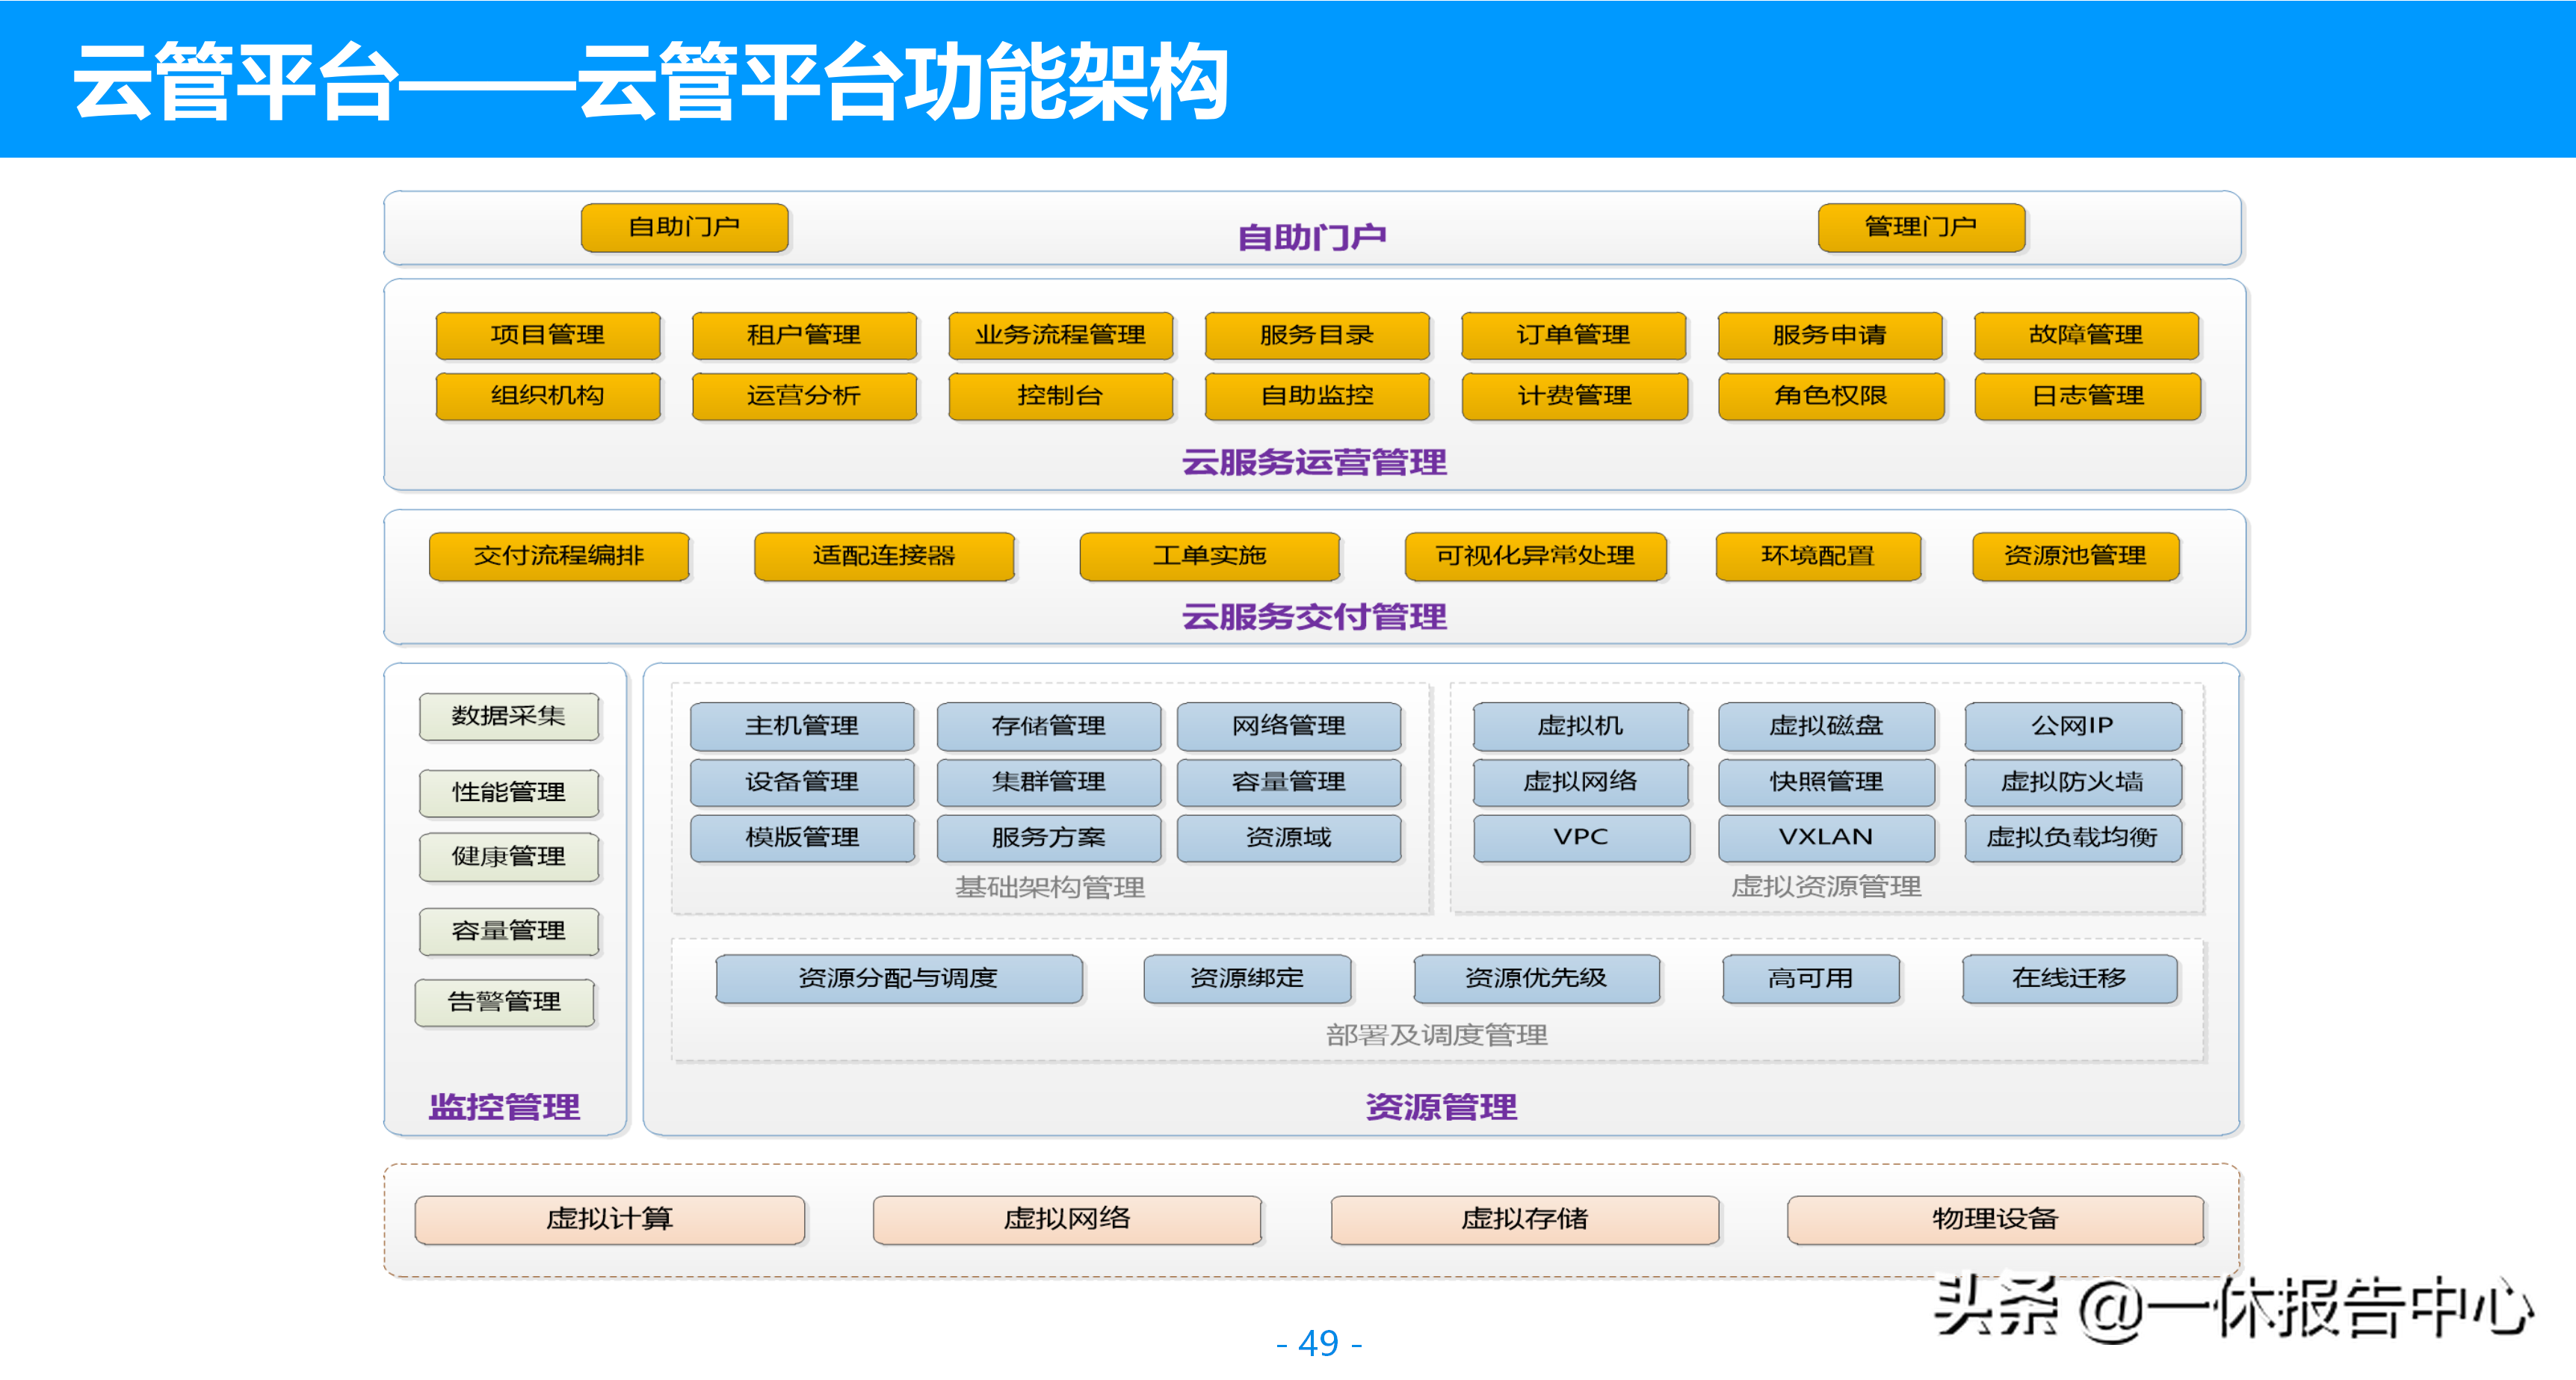Image resolution: width=2576 pixels, height=1380 pixels.
Task: Select the 服务方案 blue box
Action: click(x=1048, y=838)
